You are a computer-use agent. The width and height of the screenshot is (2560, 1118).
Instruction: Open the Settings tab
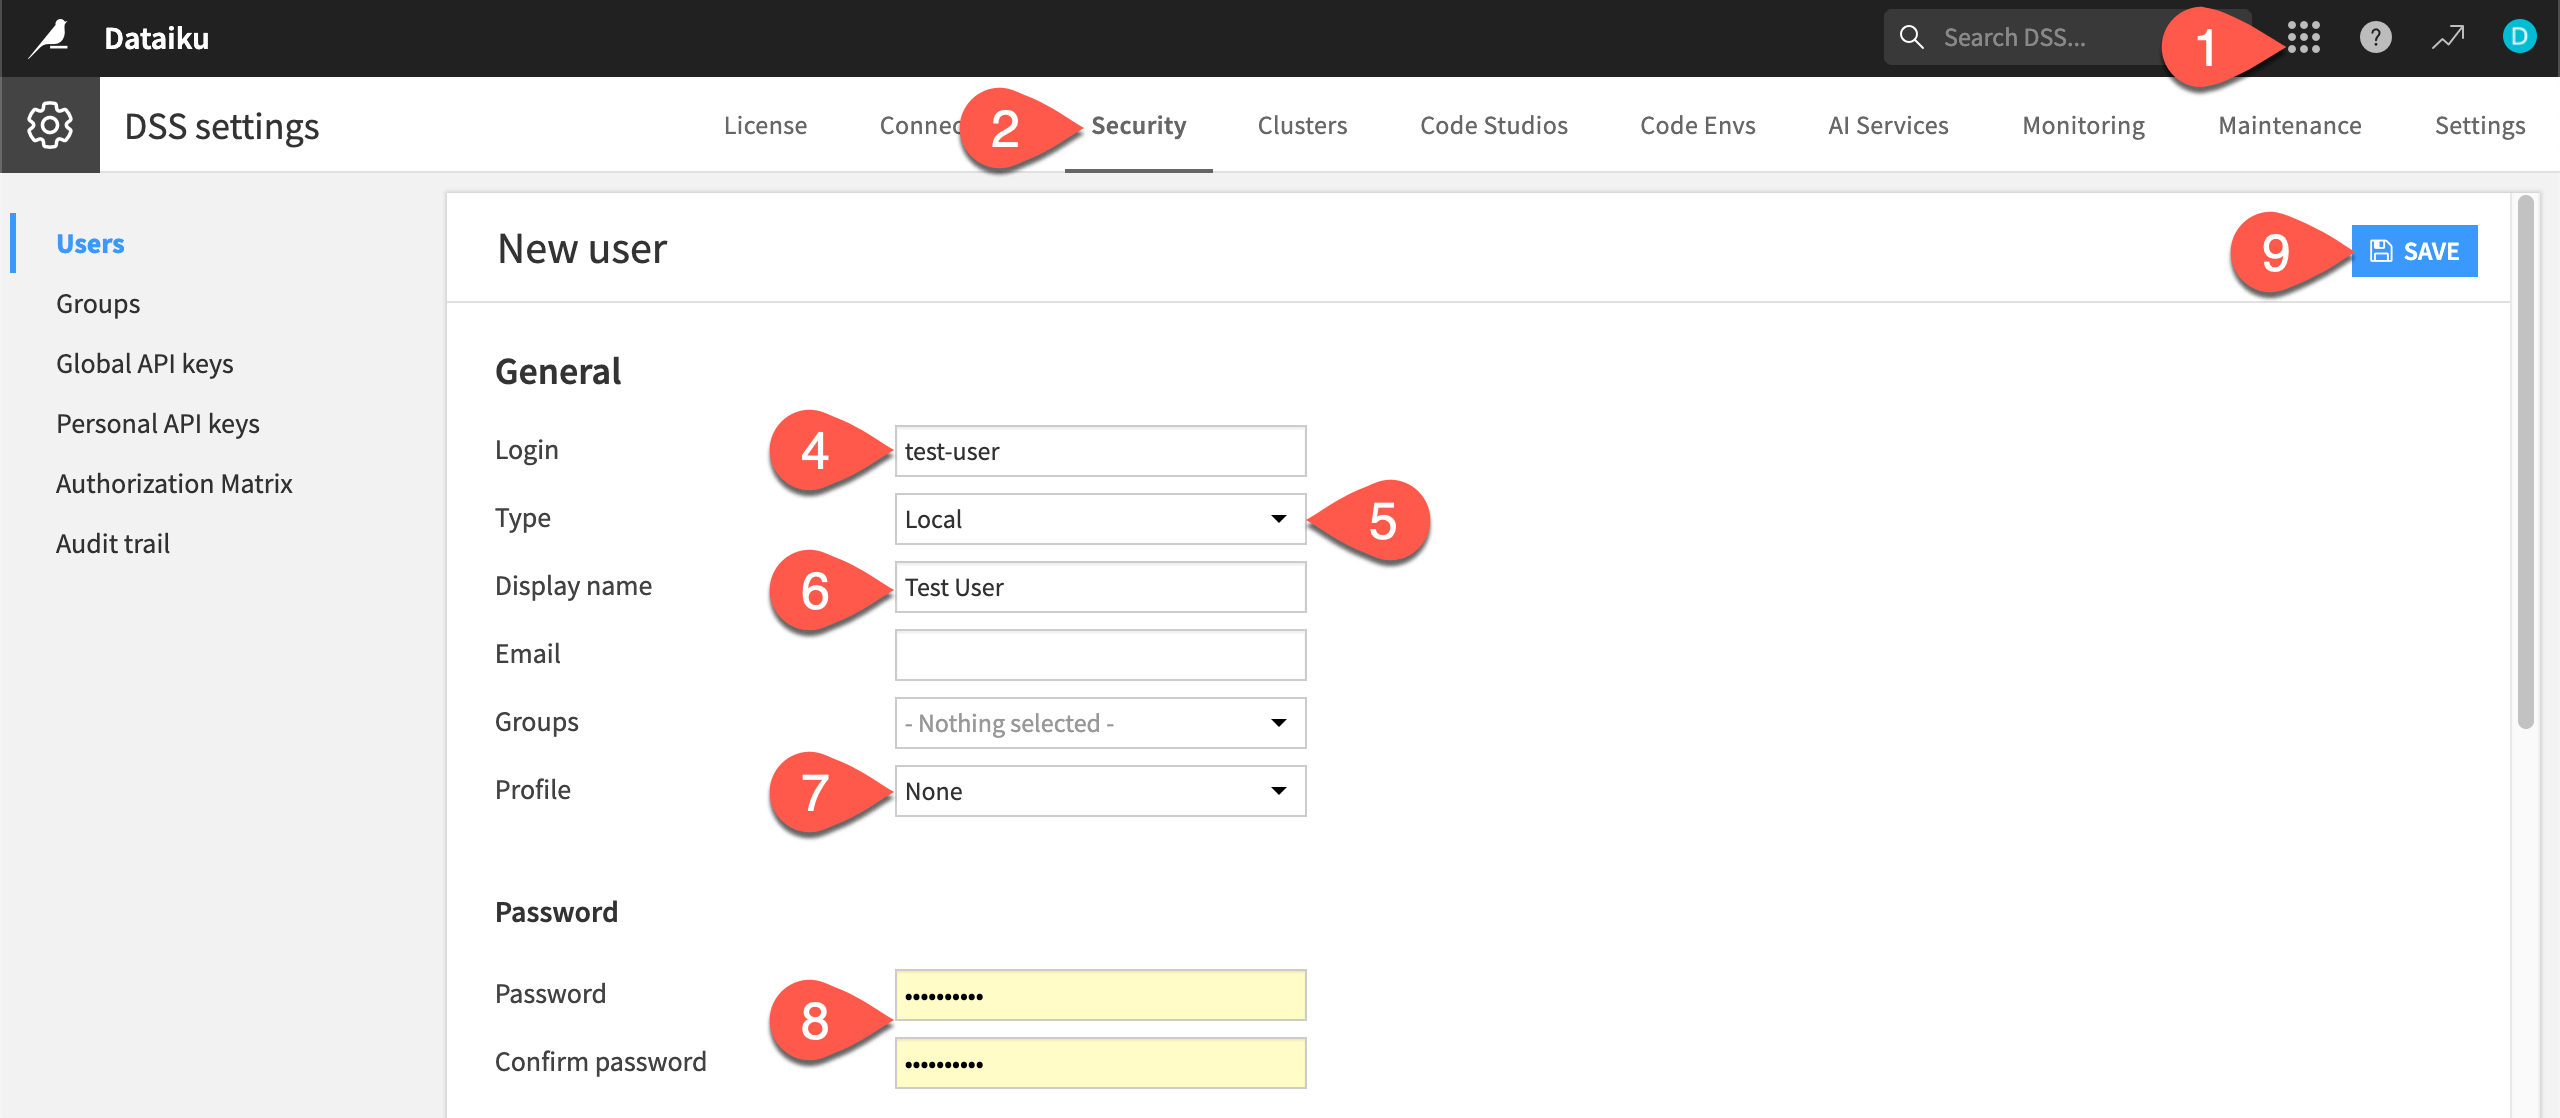point(2480,125)
